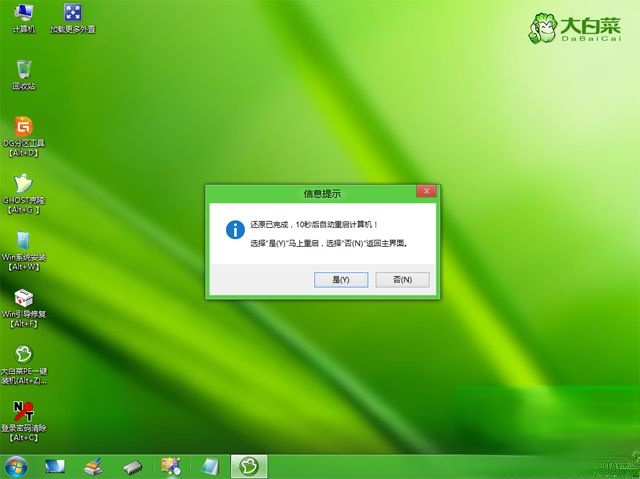
Task: Click the line starting 选择"是(Y)"马上重启
Action: [x=329, y=244]
